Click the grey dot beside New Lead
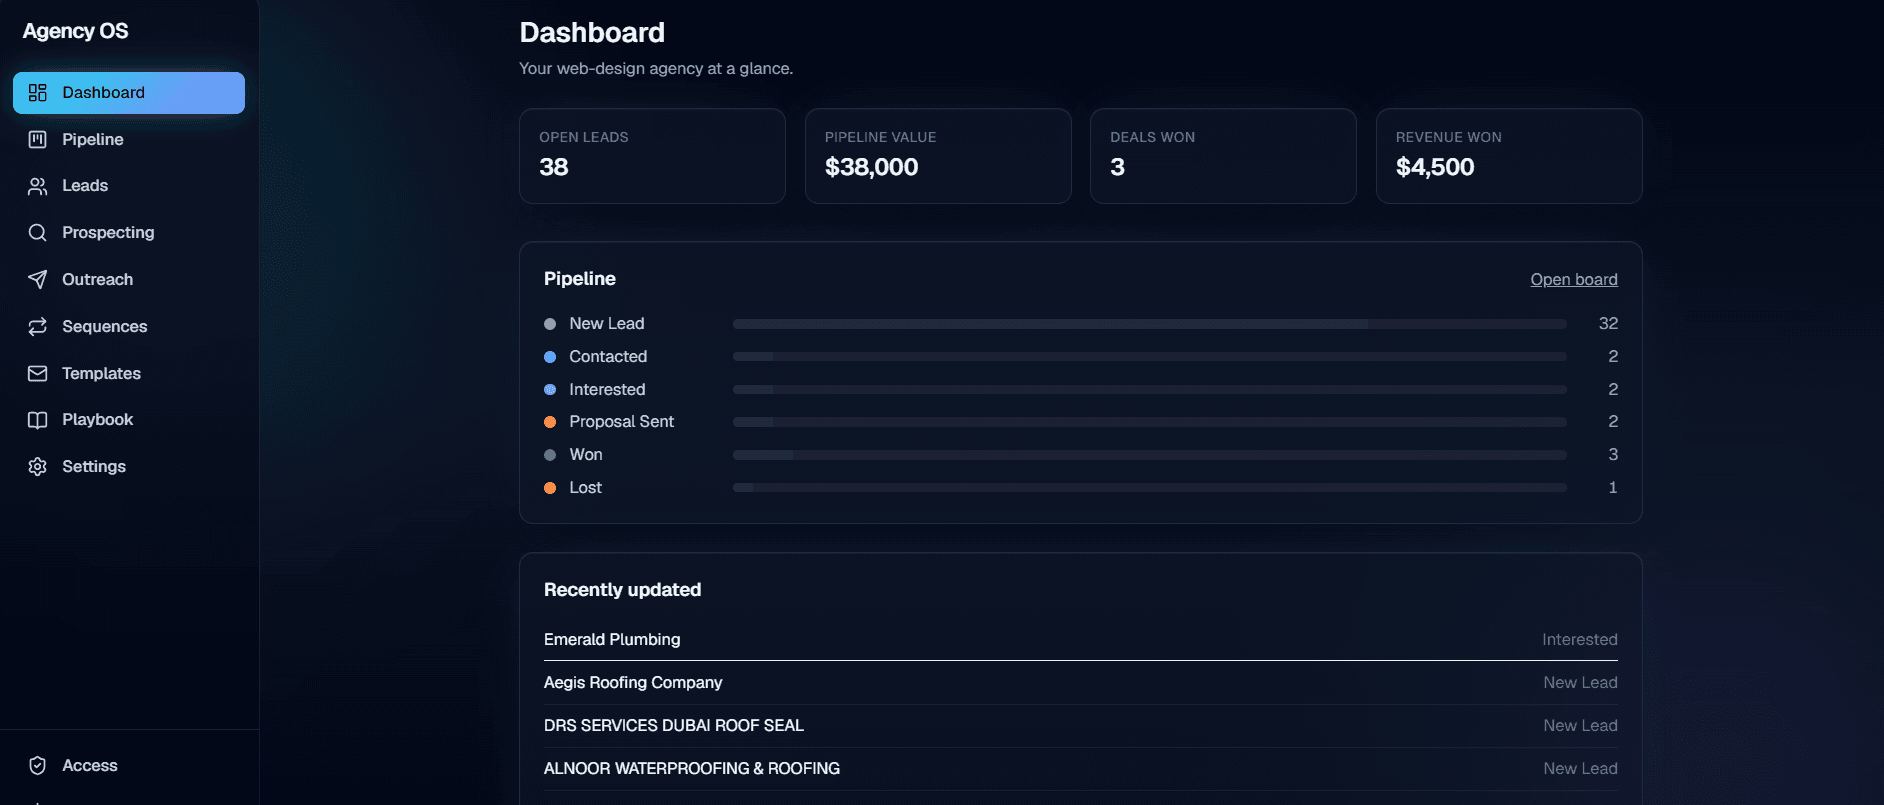The width and height of the screenshot is (1884, 805). [550, 324]
